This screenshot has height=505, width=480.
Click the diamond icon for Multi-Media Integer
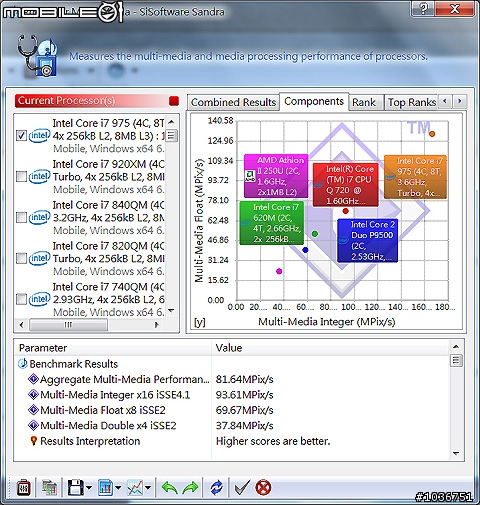click(x=33, y=394)
